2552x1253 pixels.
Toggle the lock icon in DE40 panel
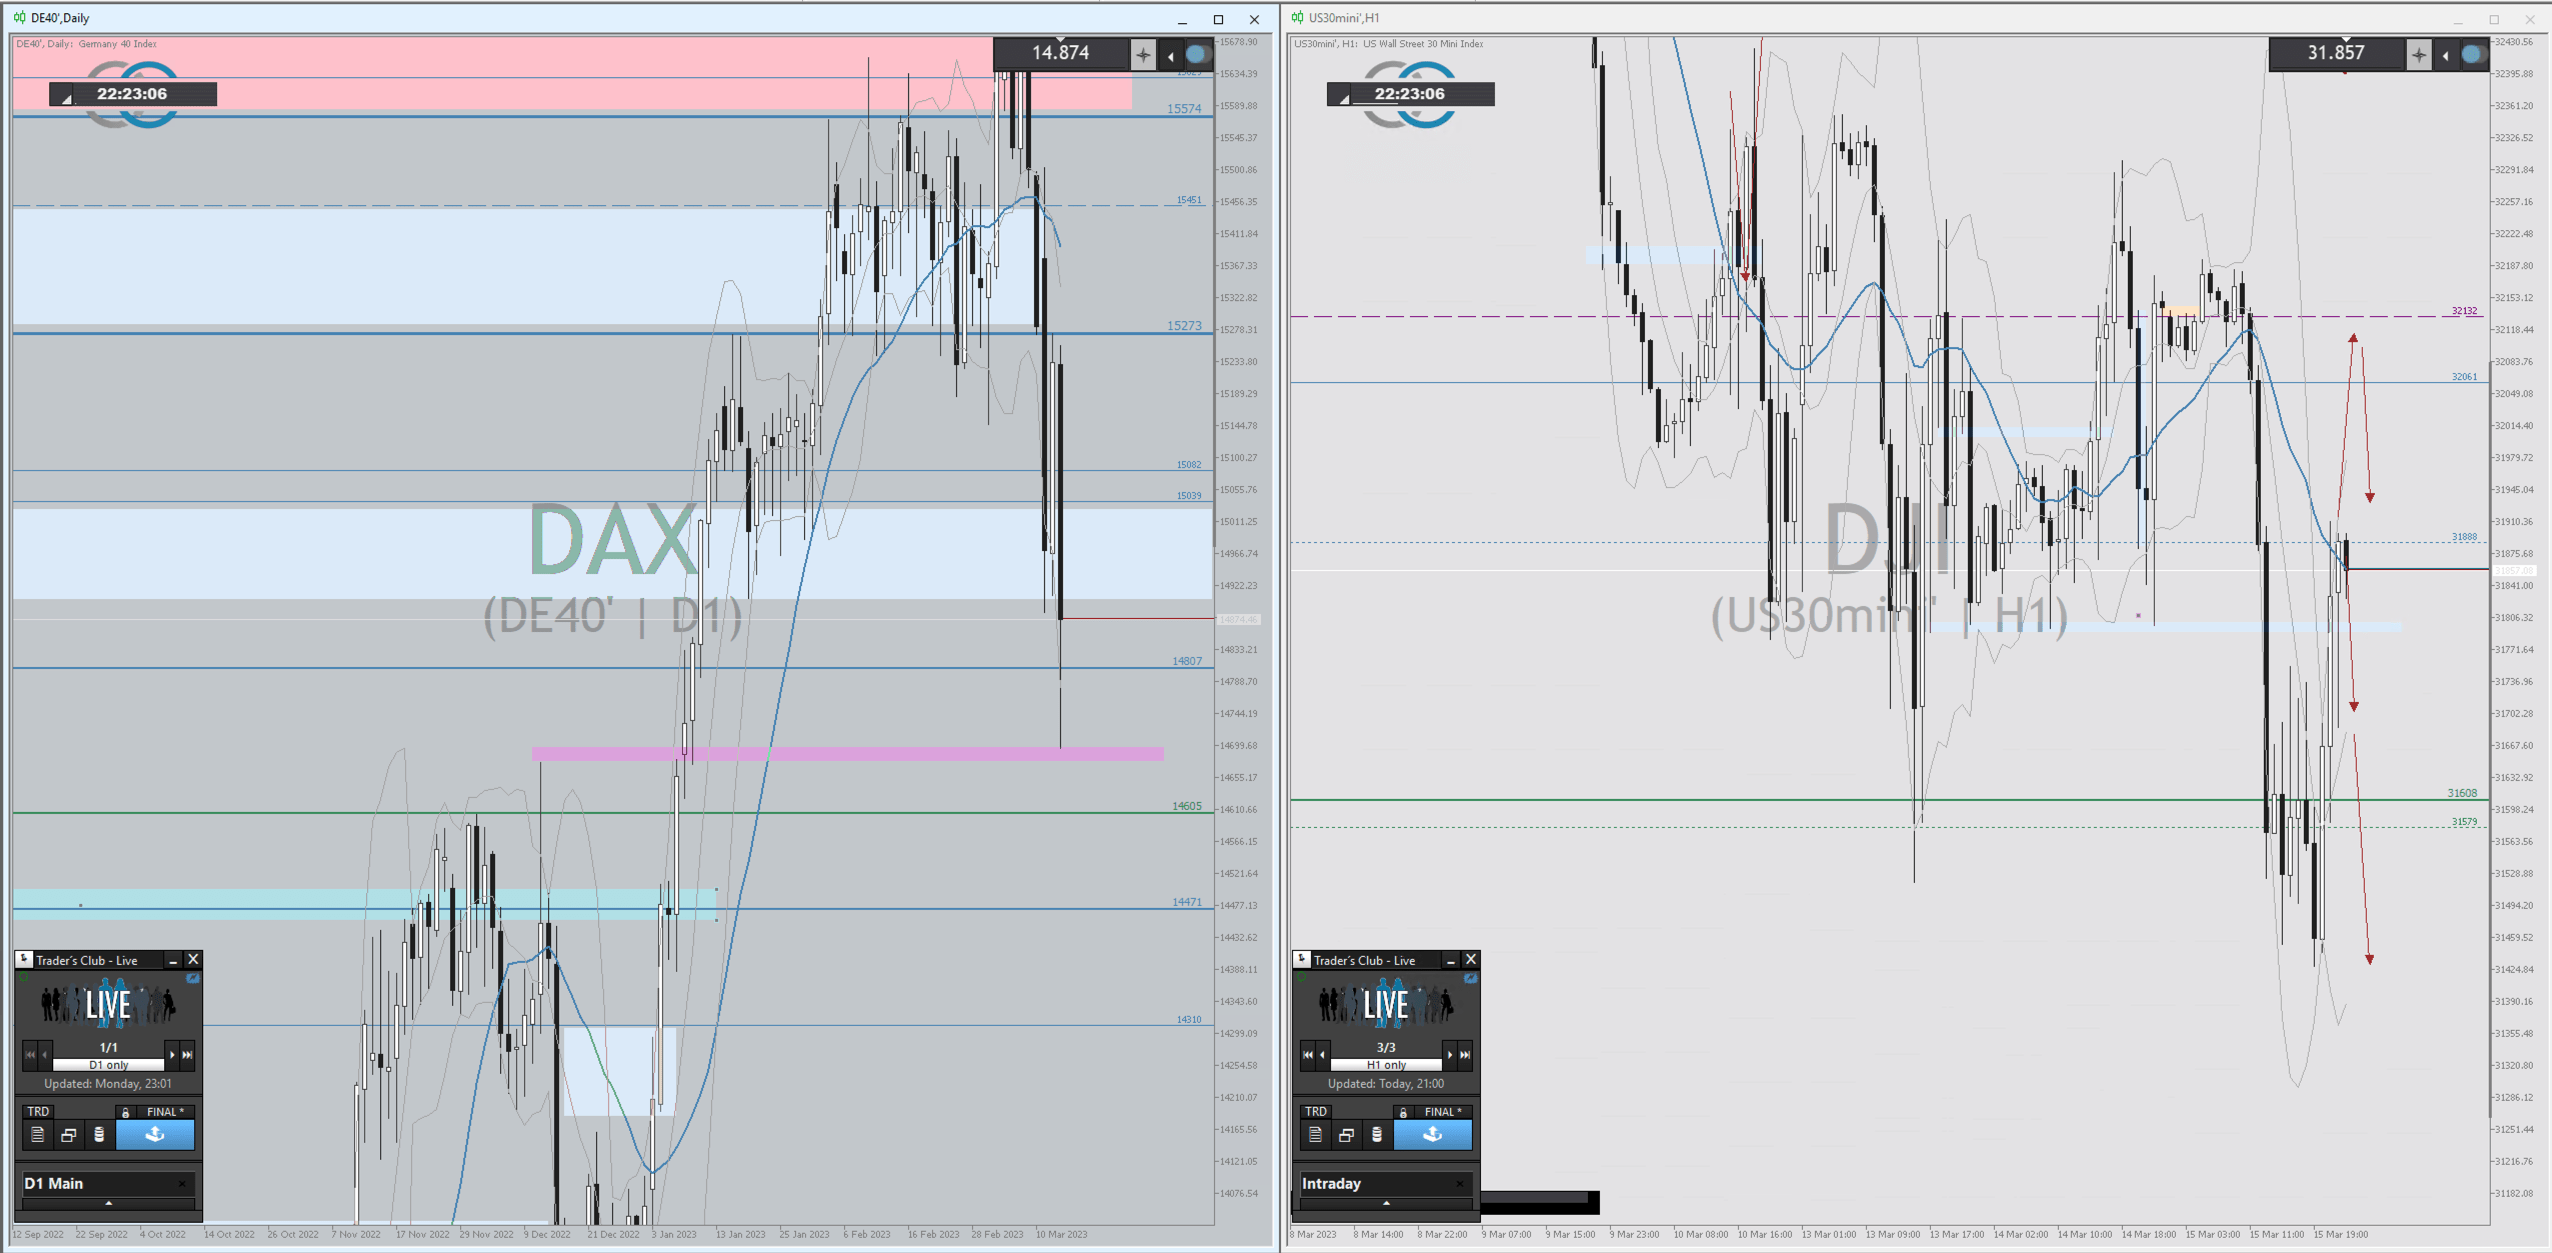[125, 1112]
